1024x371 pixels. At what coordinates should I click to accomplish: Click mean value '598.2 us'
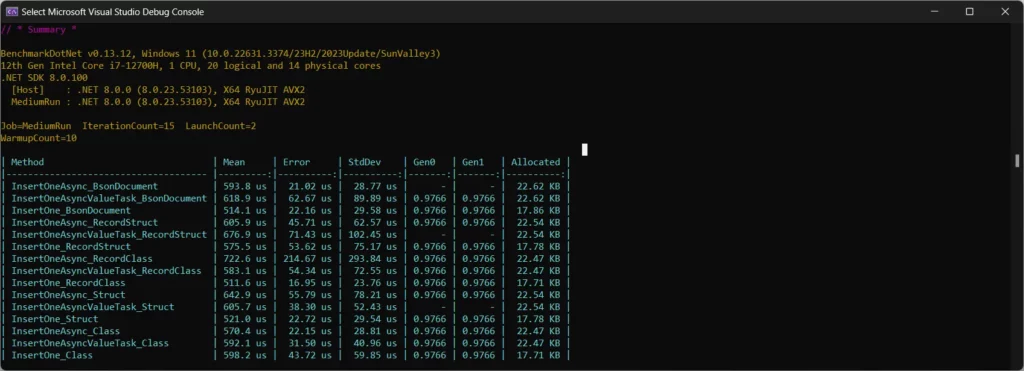pyautogui.click(x=245, y=355)
